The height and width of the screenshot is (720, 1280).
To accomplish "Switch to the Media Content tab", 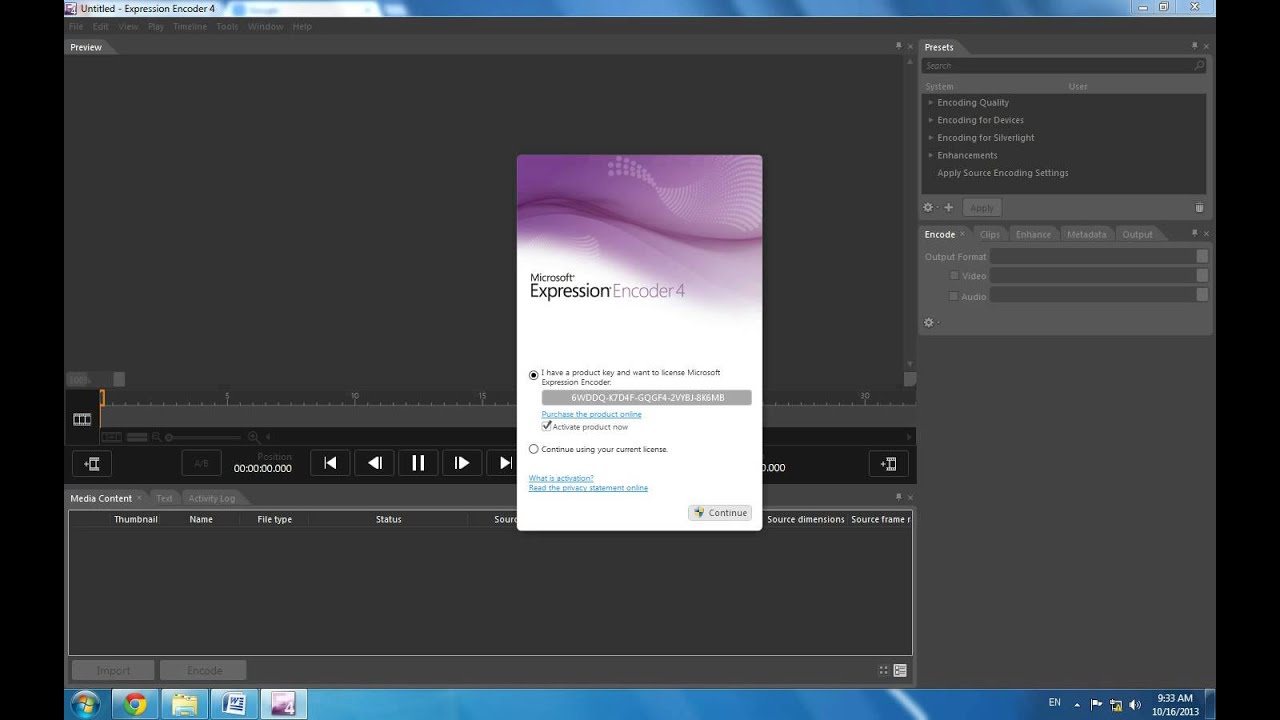I will point(101,498).
